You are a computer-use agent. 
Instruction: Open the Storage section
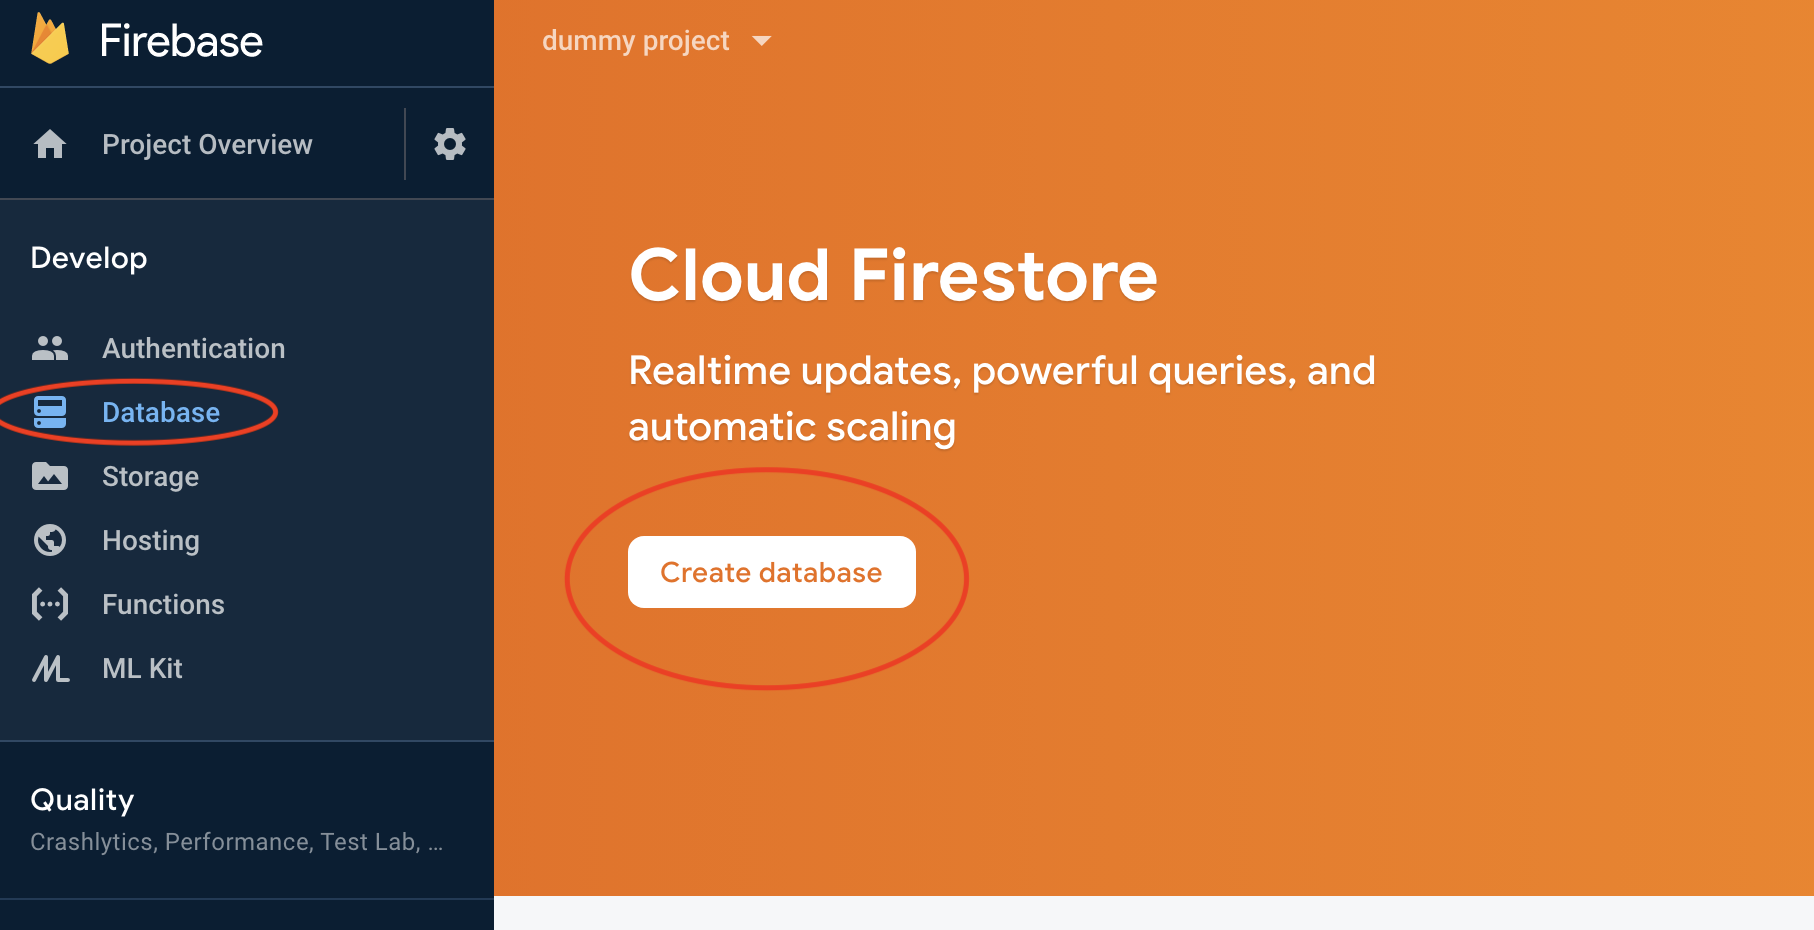(150, 477)
